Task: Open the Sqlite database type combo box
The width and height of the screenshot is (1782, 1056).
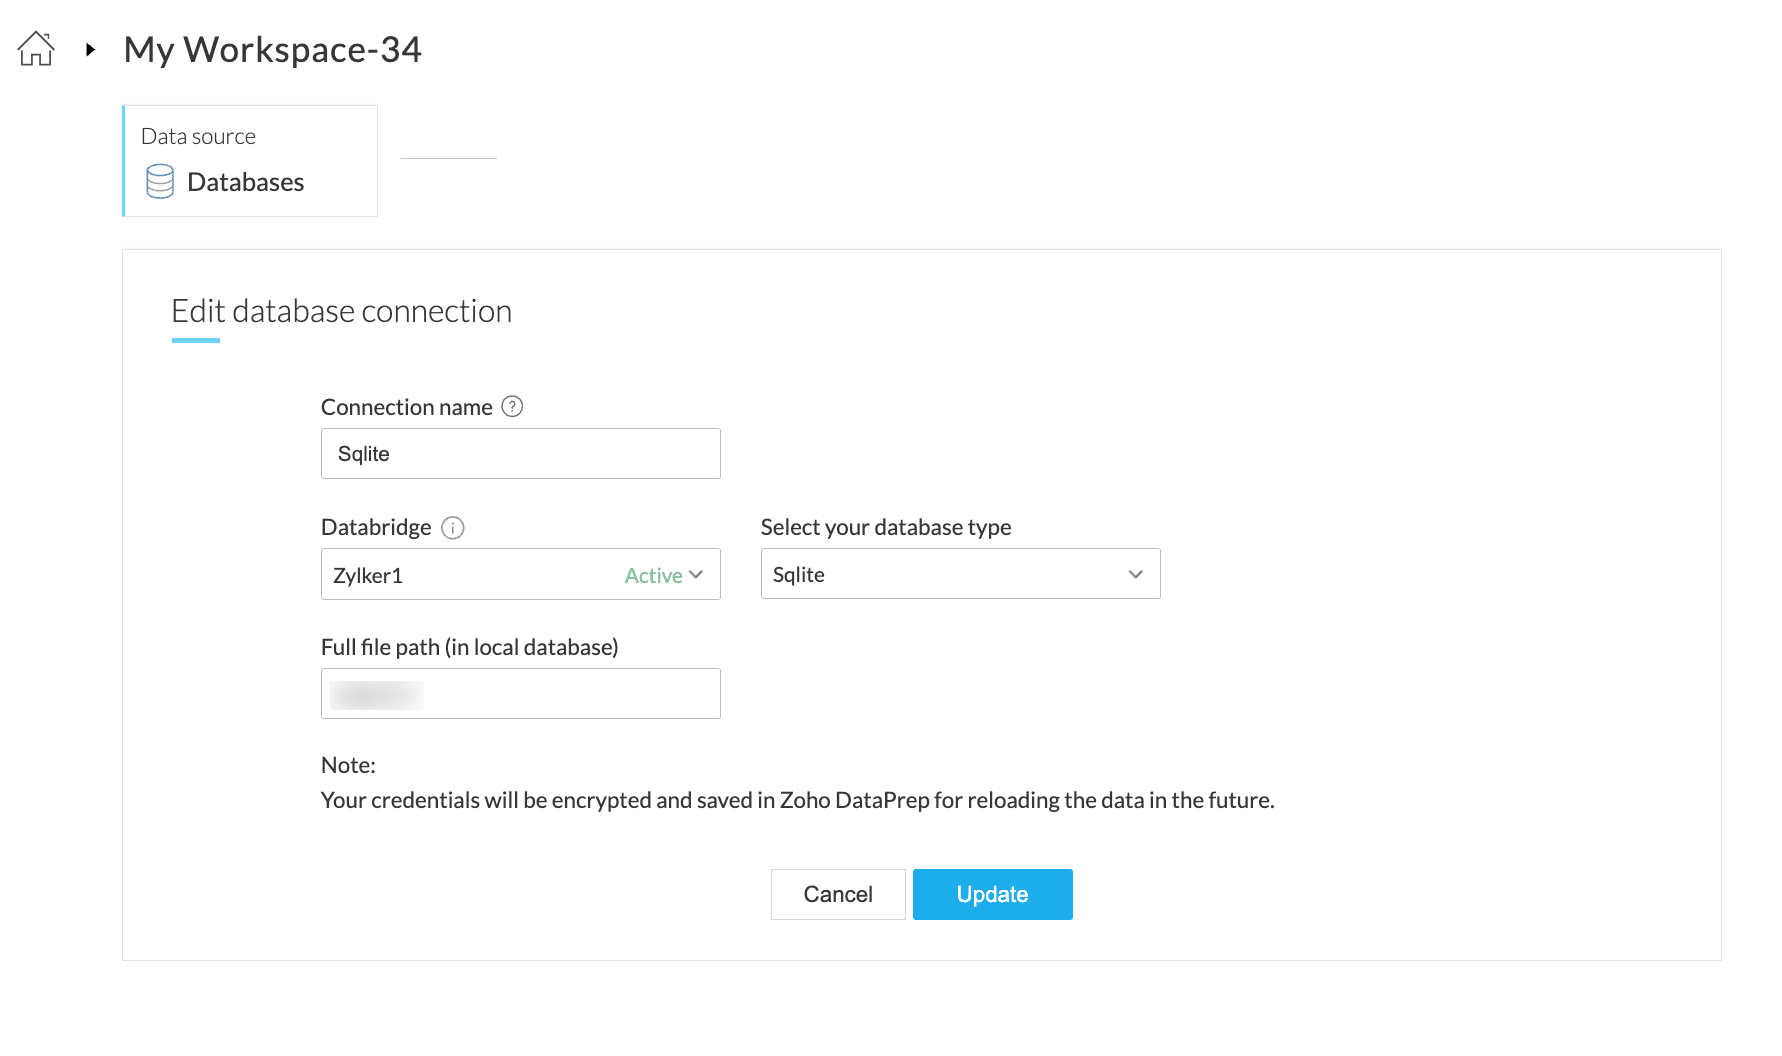Action: (940, 575)
